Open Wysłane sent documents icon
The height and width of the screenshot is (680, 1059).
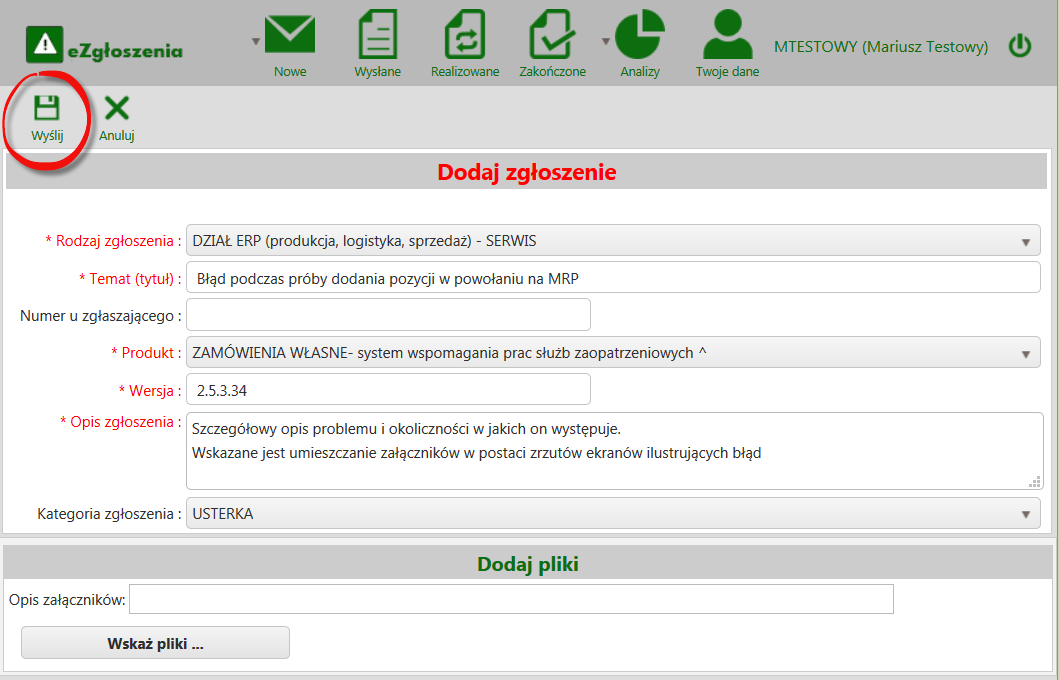pos(378,34)
